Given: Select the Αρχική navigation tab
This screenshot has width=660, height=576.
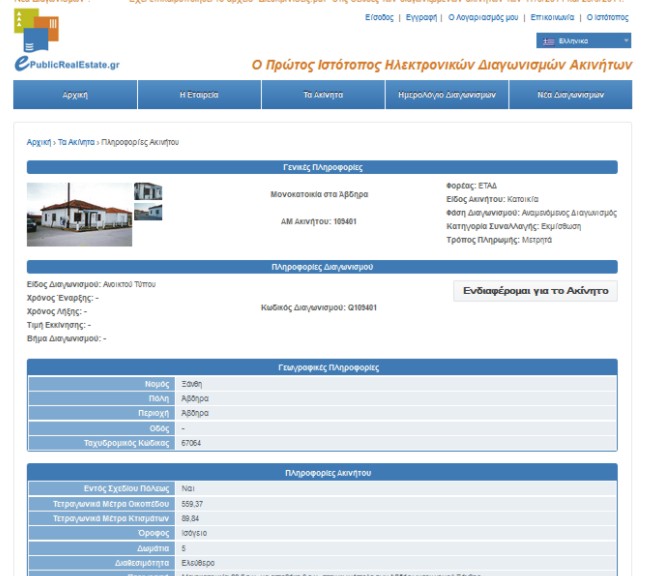Looking at the screenshot, I should click(x=75, y=95).
